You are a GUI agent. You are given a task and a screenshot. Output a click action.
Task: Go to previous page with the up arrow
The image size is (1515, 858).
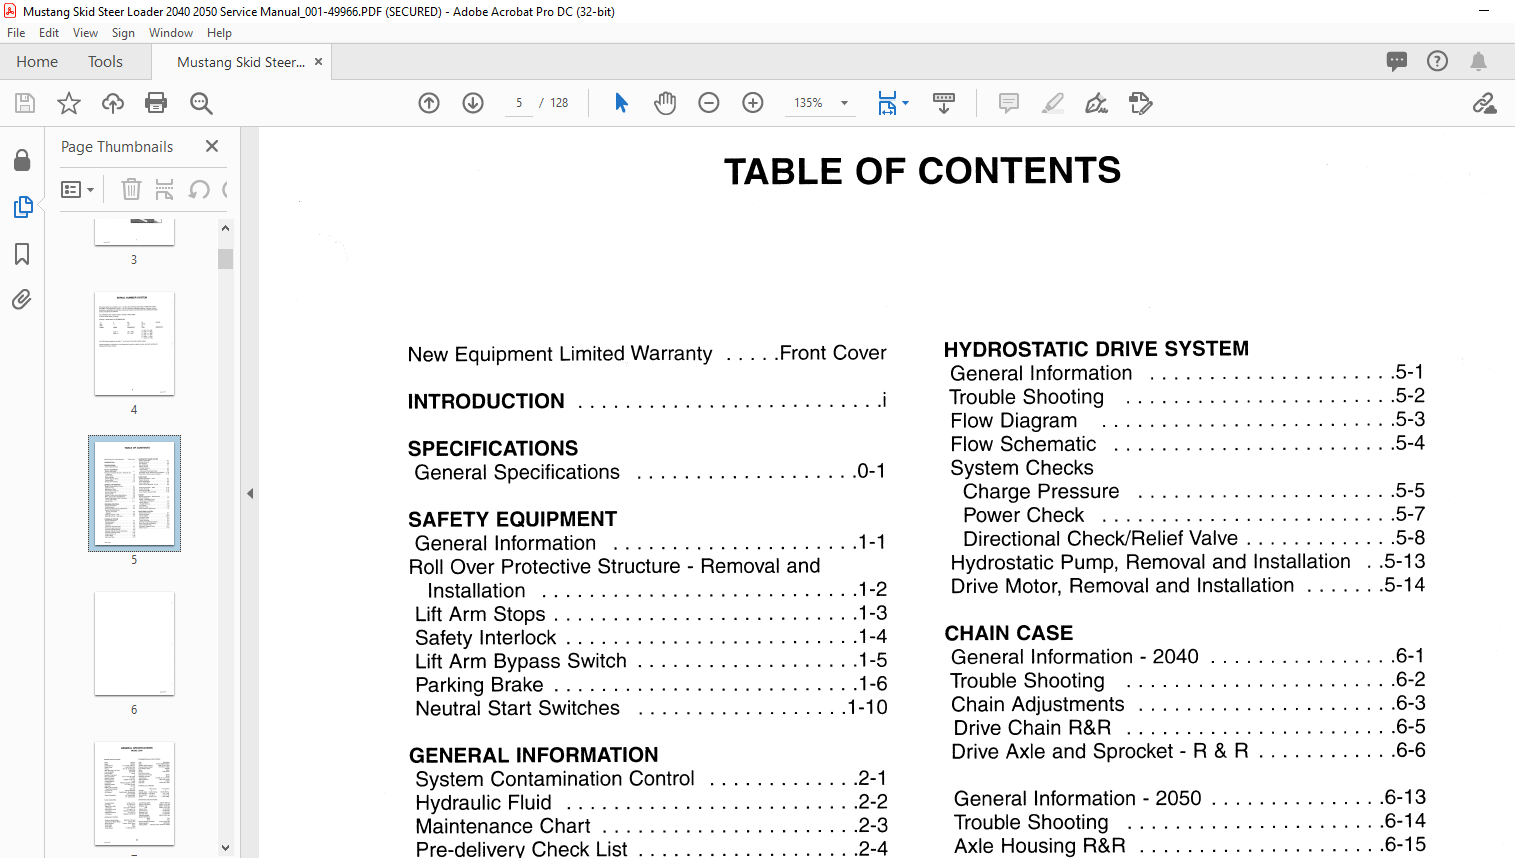pos(429,103)
